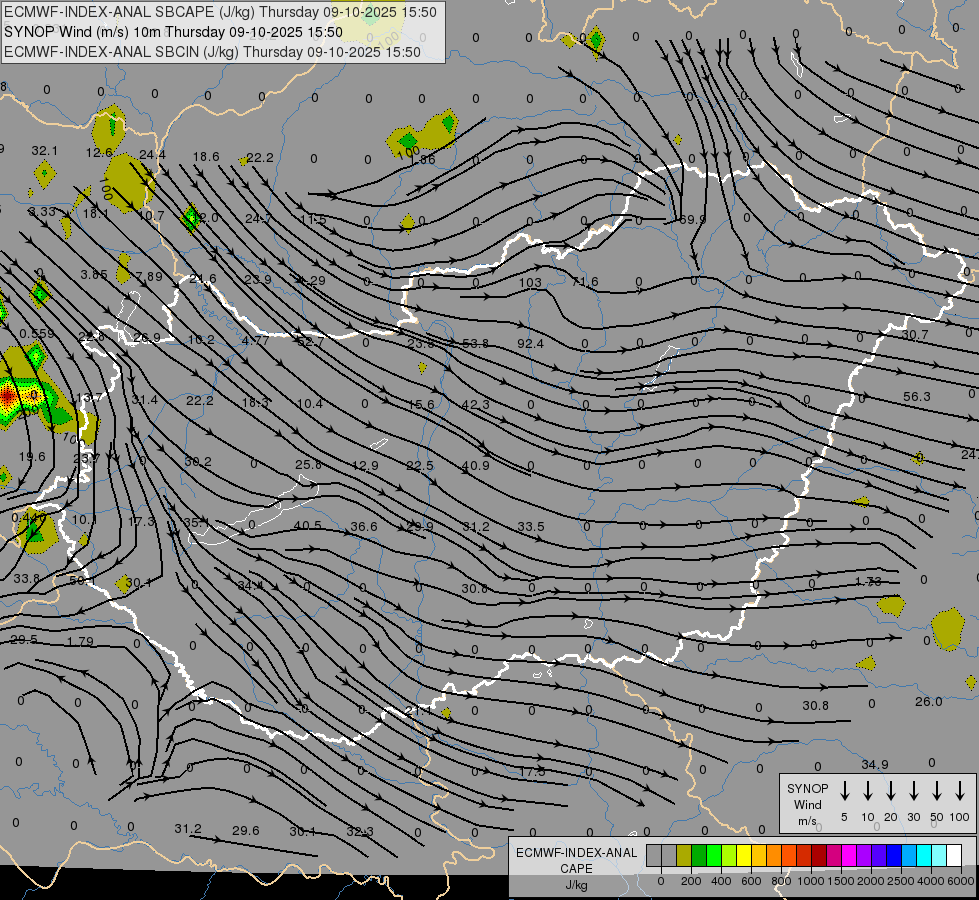Viewport: 979px width, 900px height.
Task: Click the map value 50.1
Action: 82,580
